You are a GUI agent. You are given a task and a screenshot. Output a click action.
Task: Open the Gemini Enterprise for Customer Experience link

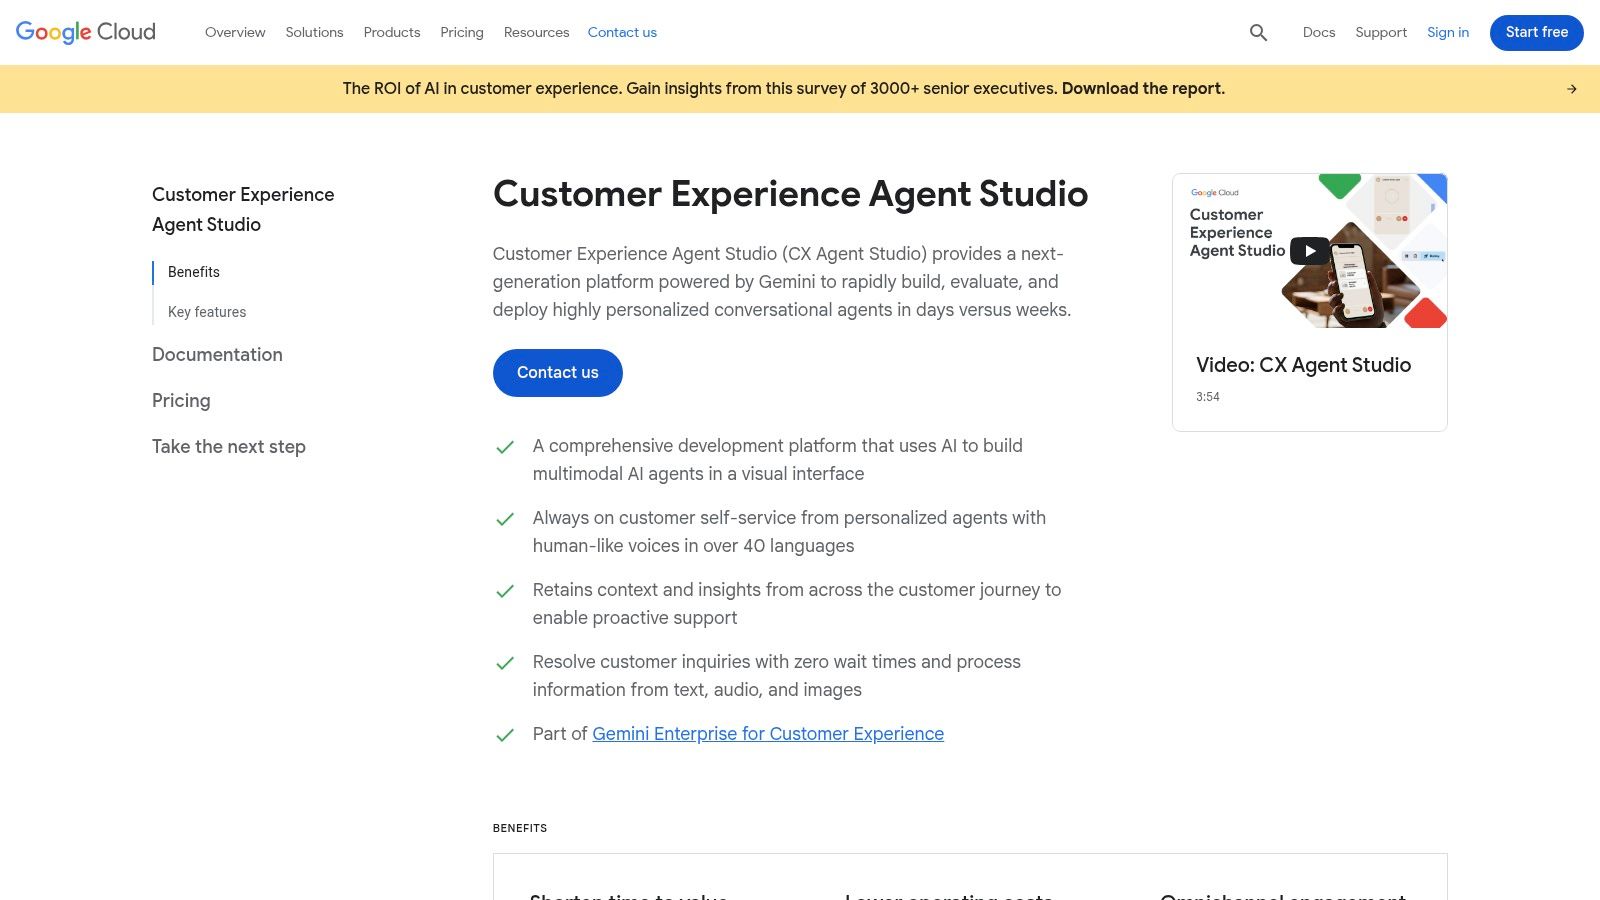768,733
